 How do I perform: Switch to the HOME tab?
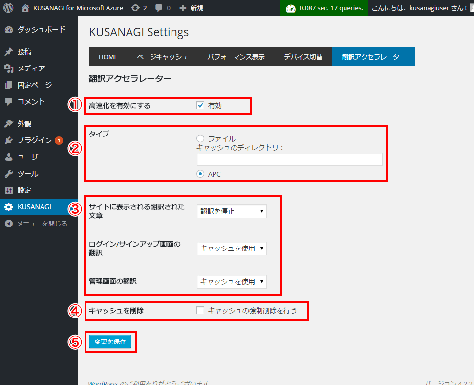click(107, 57)
